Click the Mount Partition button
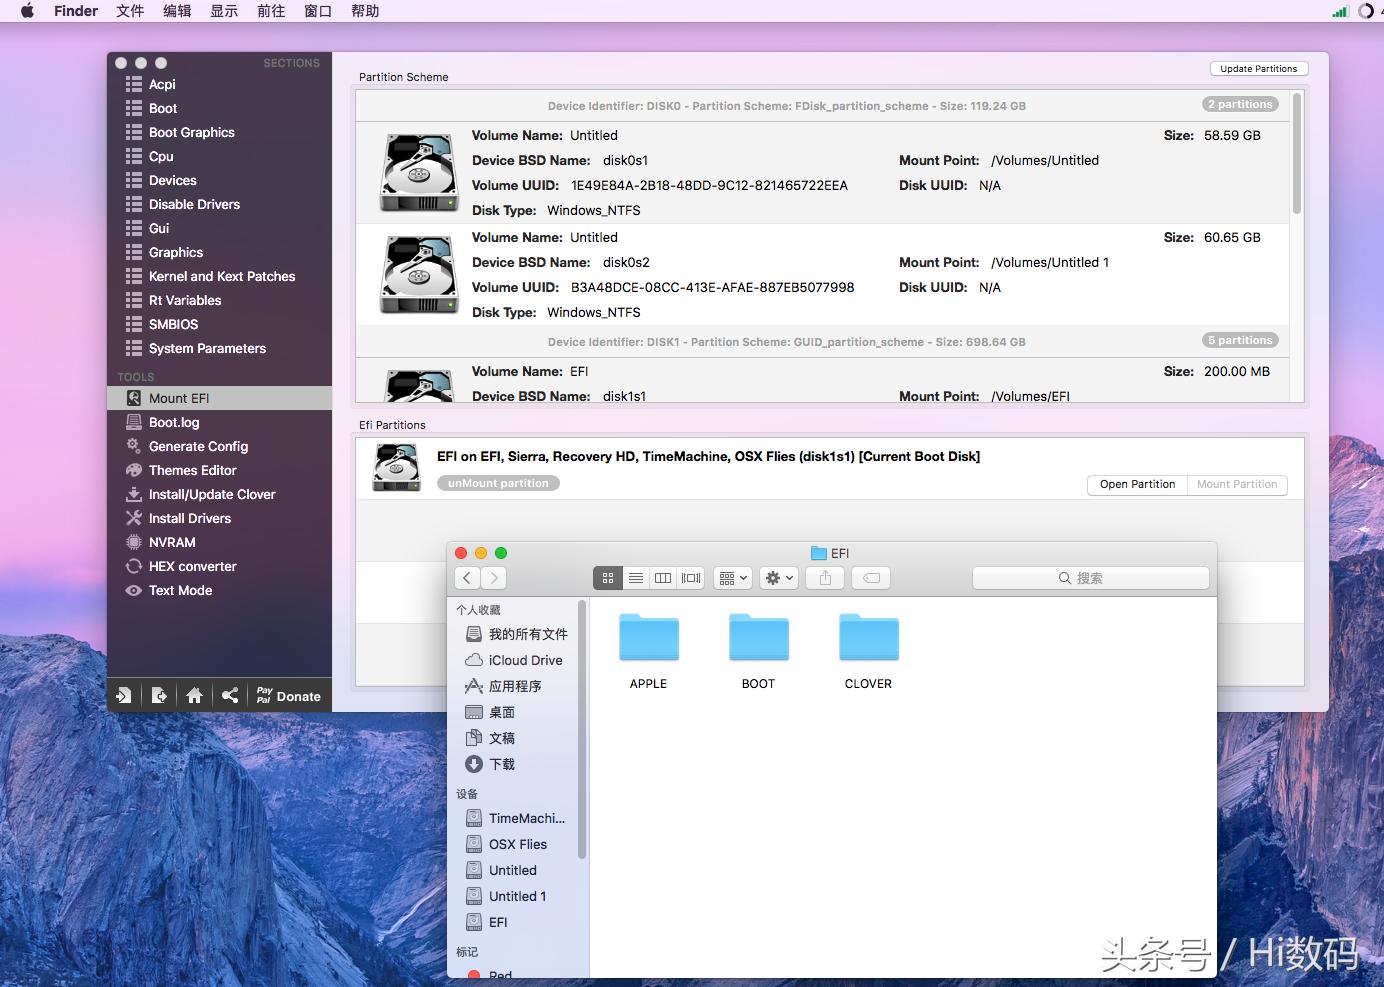1384x987 pixels. coord(1237,484)
